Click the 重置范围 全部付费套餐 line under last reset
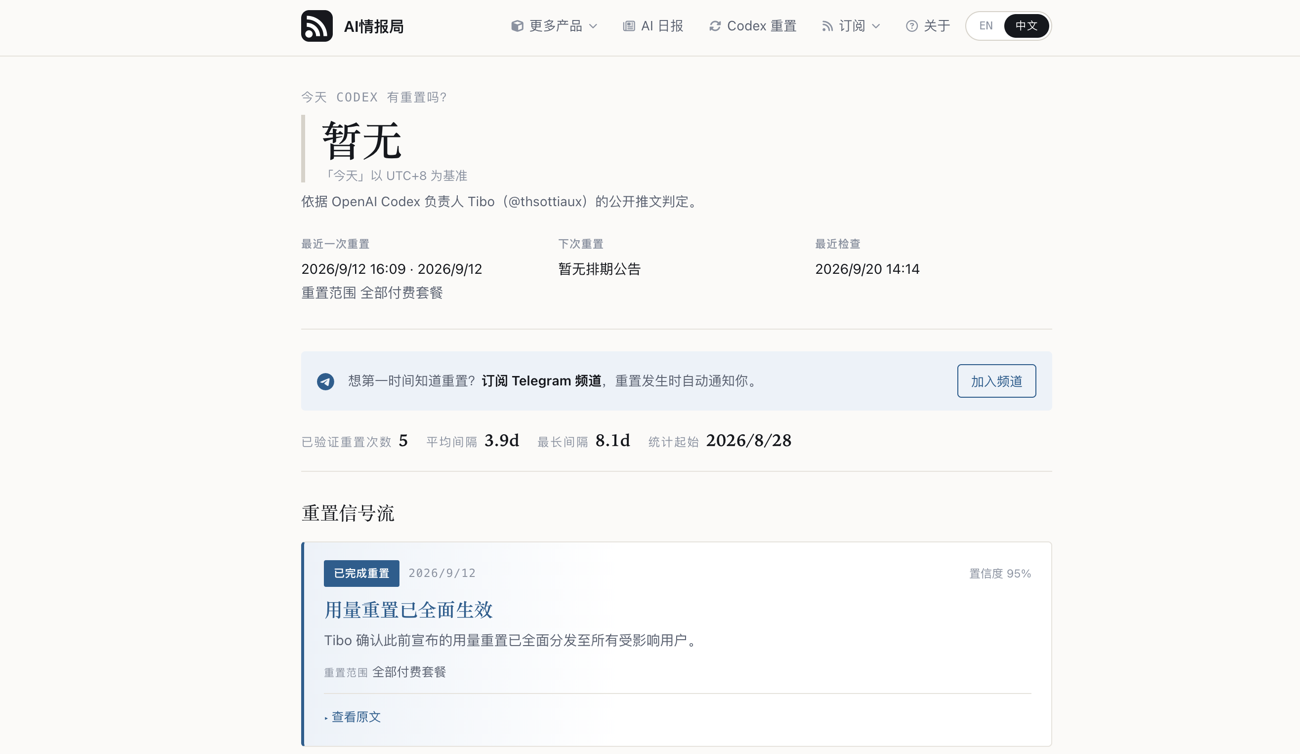1300x754 pixels. pos(372,293)
